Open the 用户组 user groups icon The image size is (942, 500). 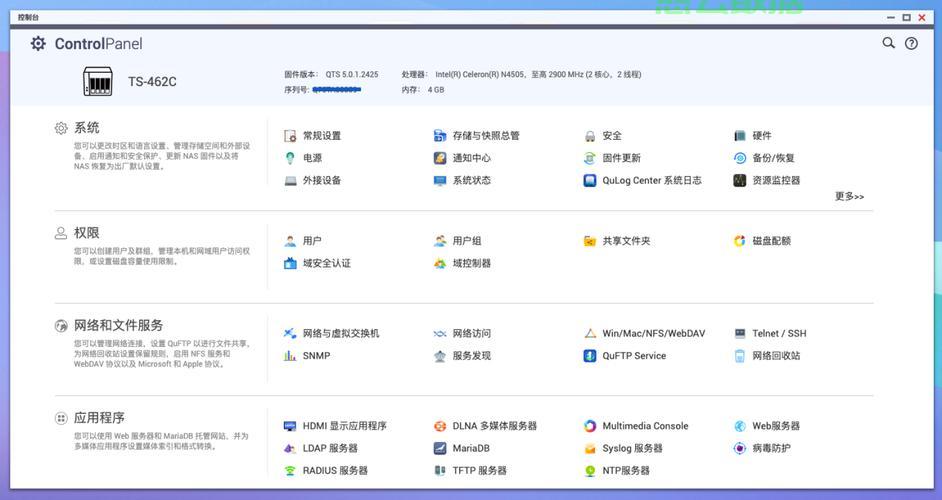coord(440,241)
